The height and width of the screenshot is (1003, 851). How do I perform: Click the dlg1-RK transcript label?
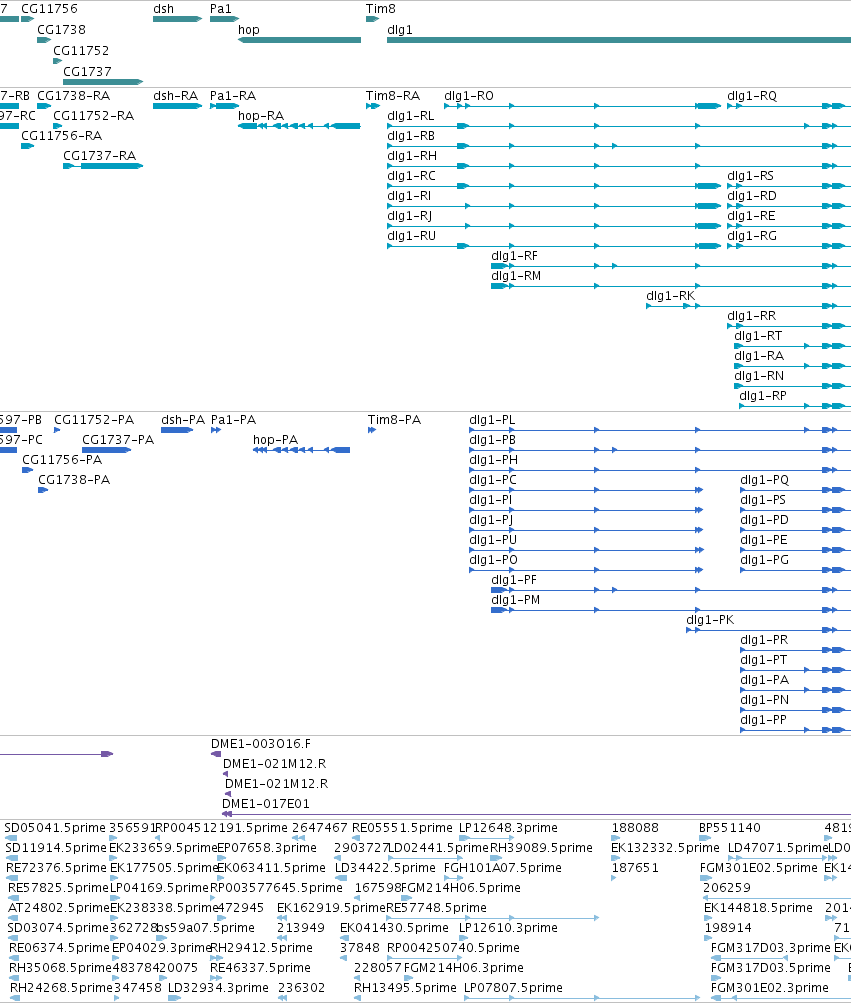(x=671, y=295)
